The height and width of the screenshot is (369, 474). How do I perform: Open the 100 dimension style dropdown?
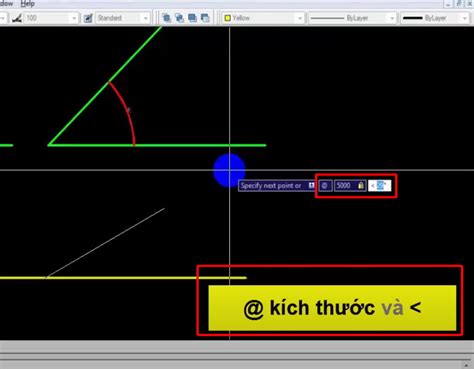(x=74, y=18)
